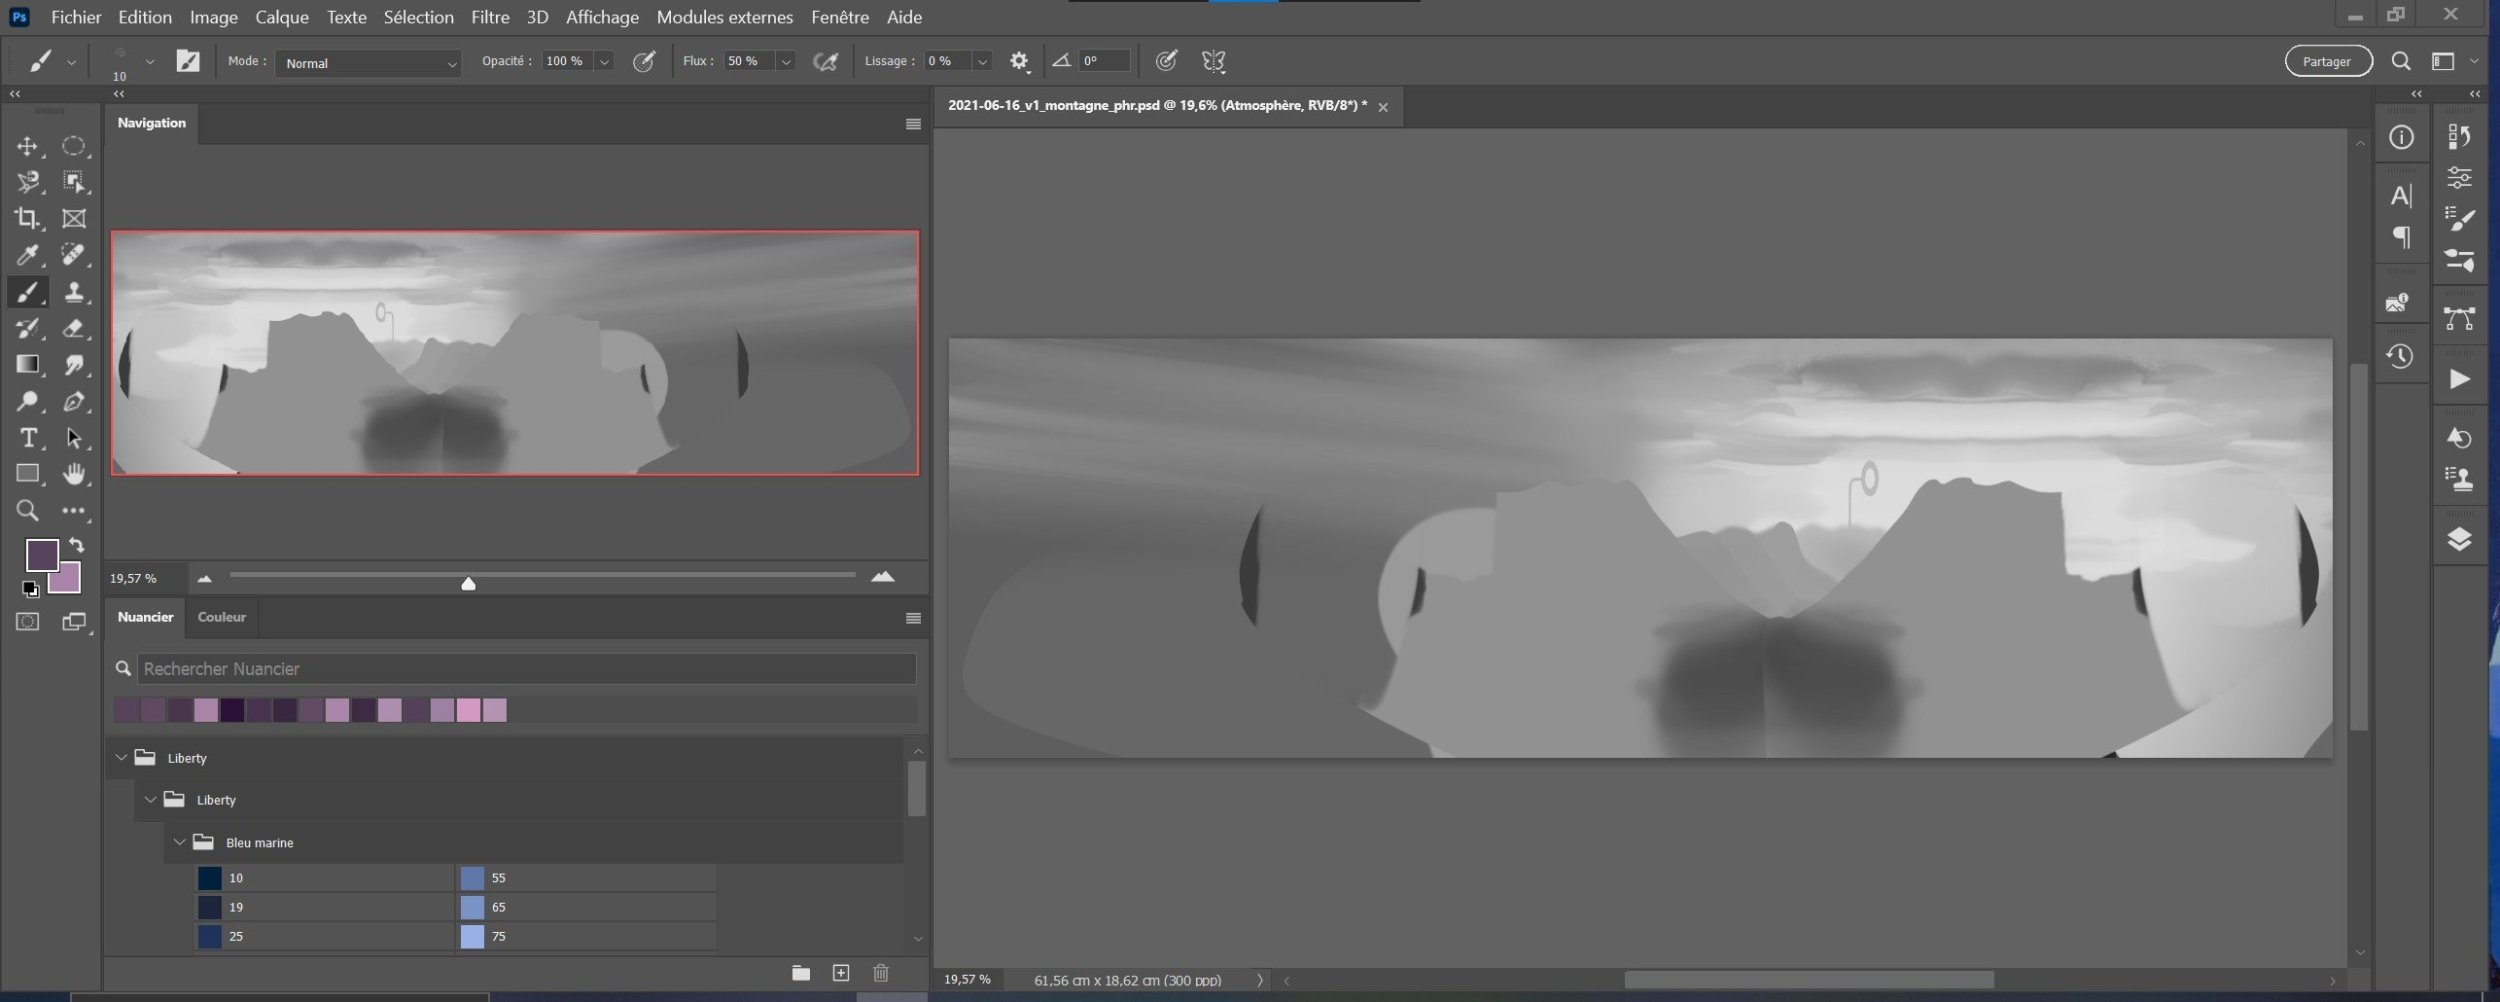Open the Flux percentage dropdown
This screenshot has height=1002, width=2500.
coord(786,62)
